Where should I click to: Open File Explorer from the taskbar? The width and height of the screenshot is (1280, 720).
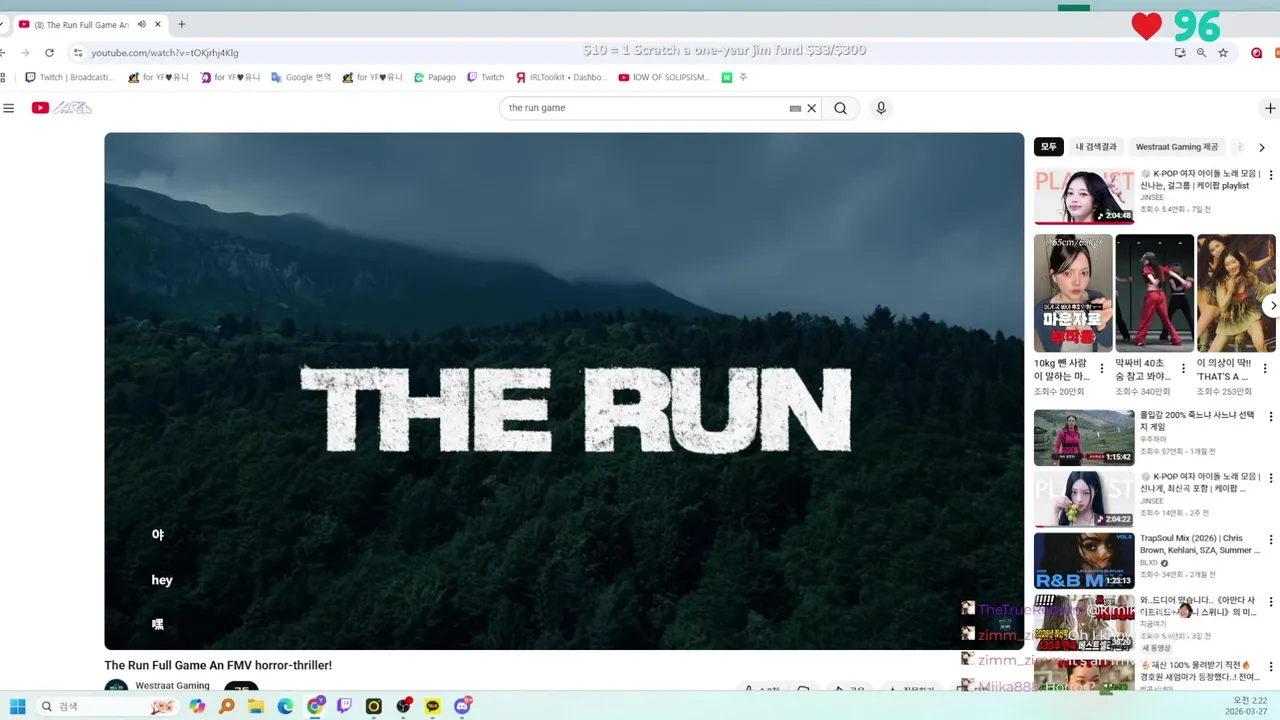256,706
